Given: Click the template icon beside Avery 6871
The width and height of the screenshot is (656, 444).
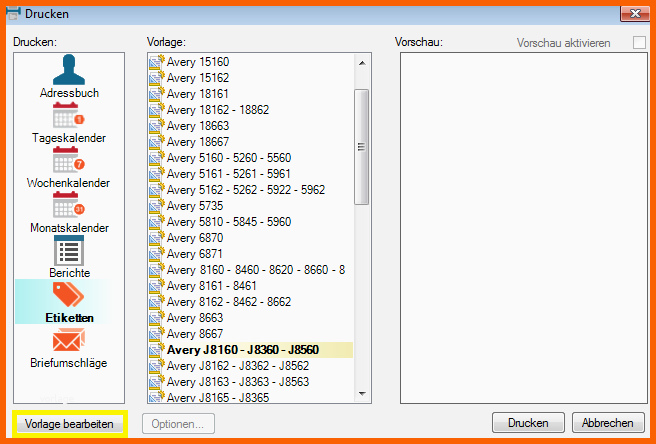Looking at the screenshot, I should tap(157, 254).
